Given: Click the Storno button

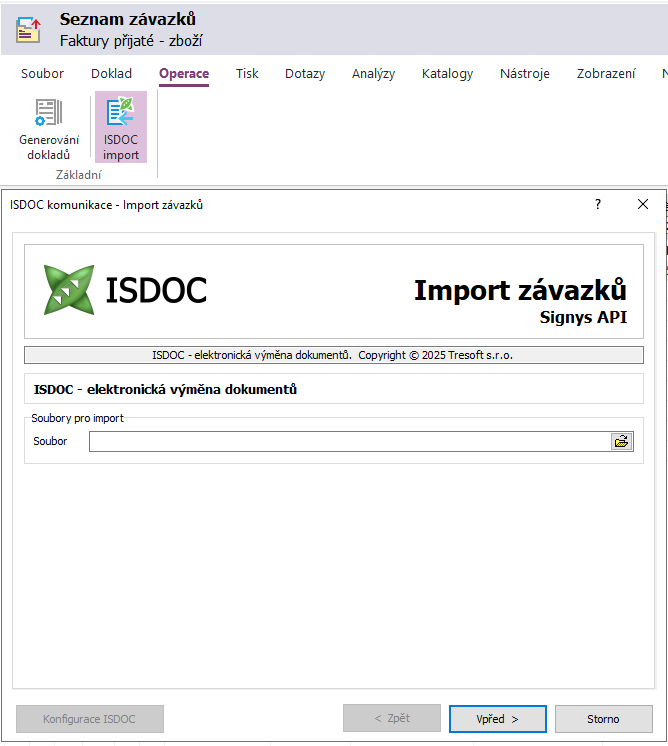Looking at the screenshot, I should click(603, 719).
